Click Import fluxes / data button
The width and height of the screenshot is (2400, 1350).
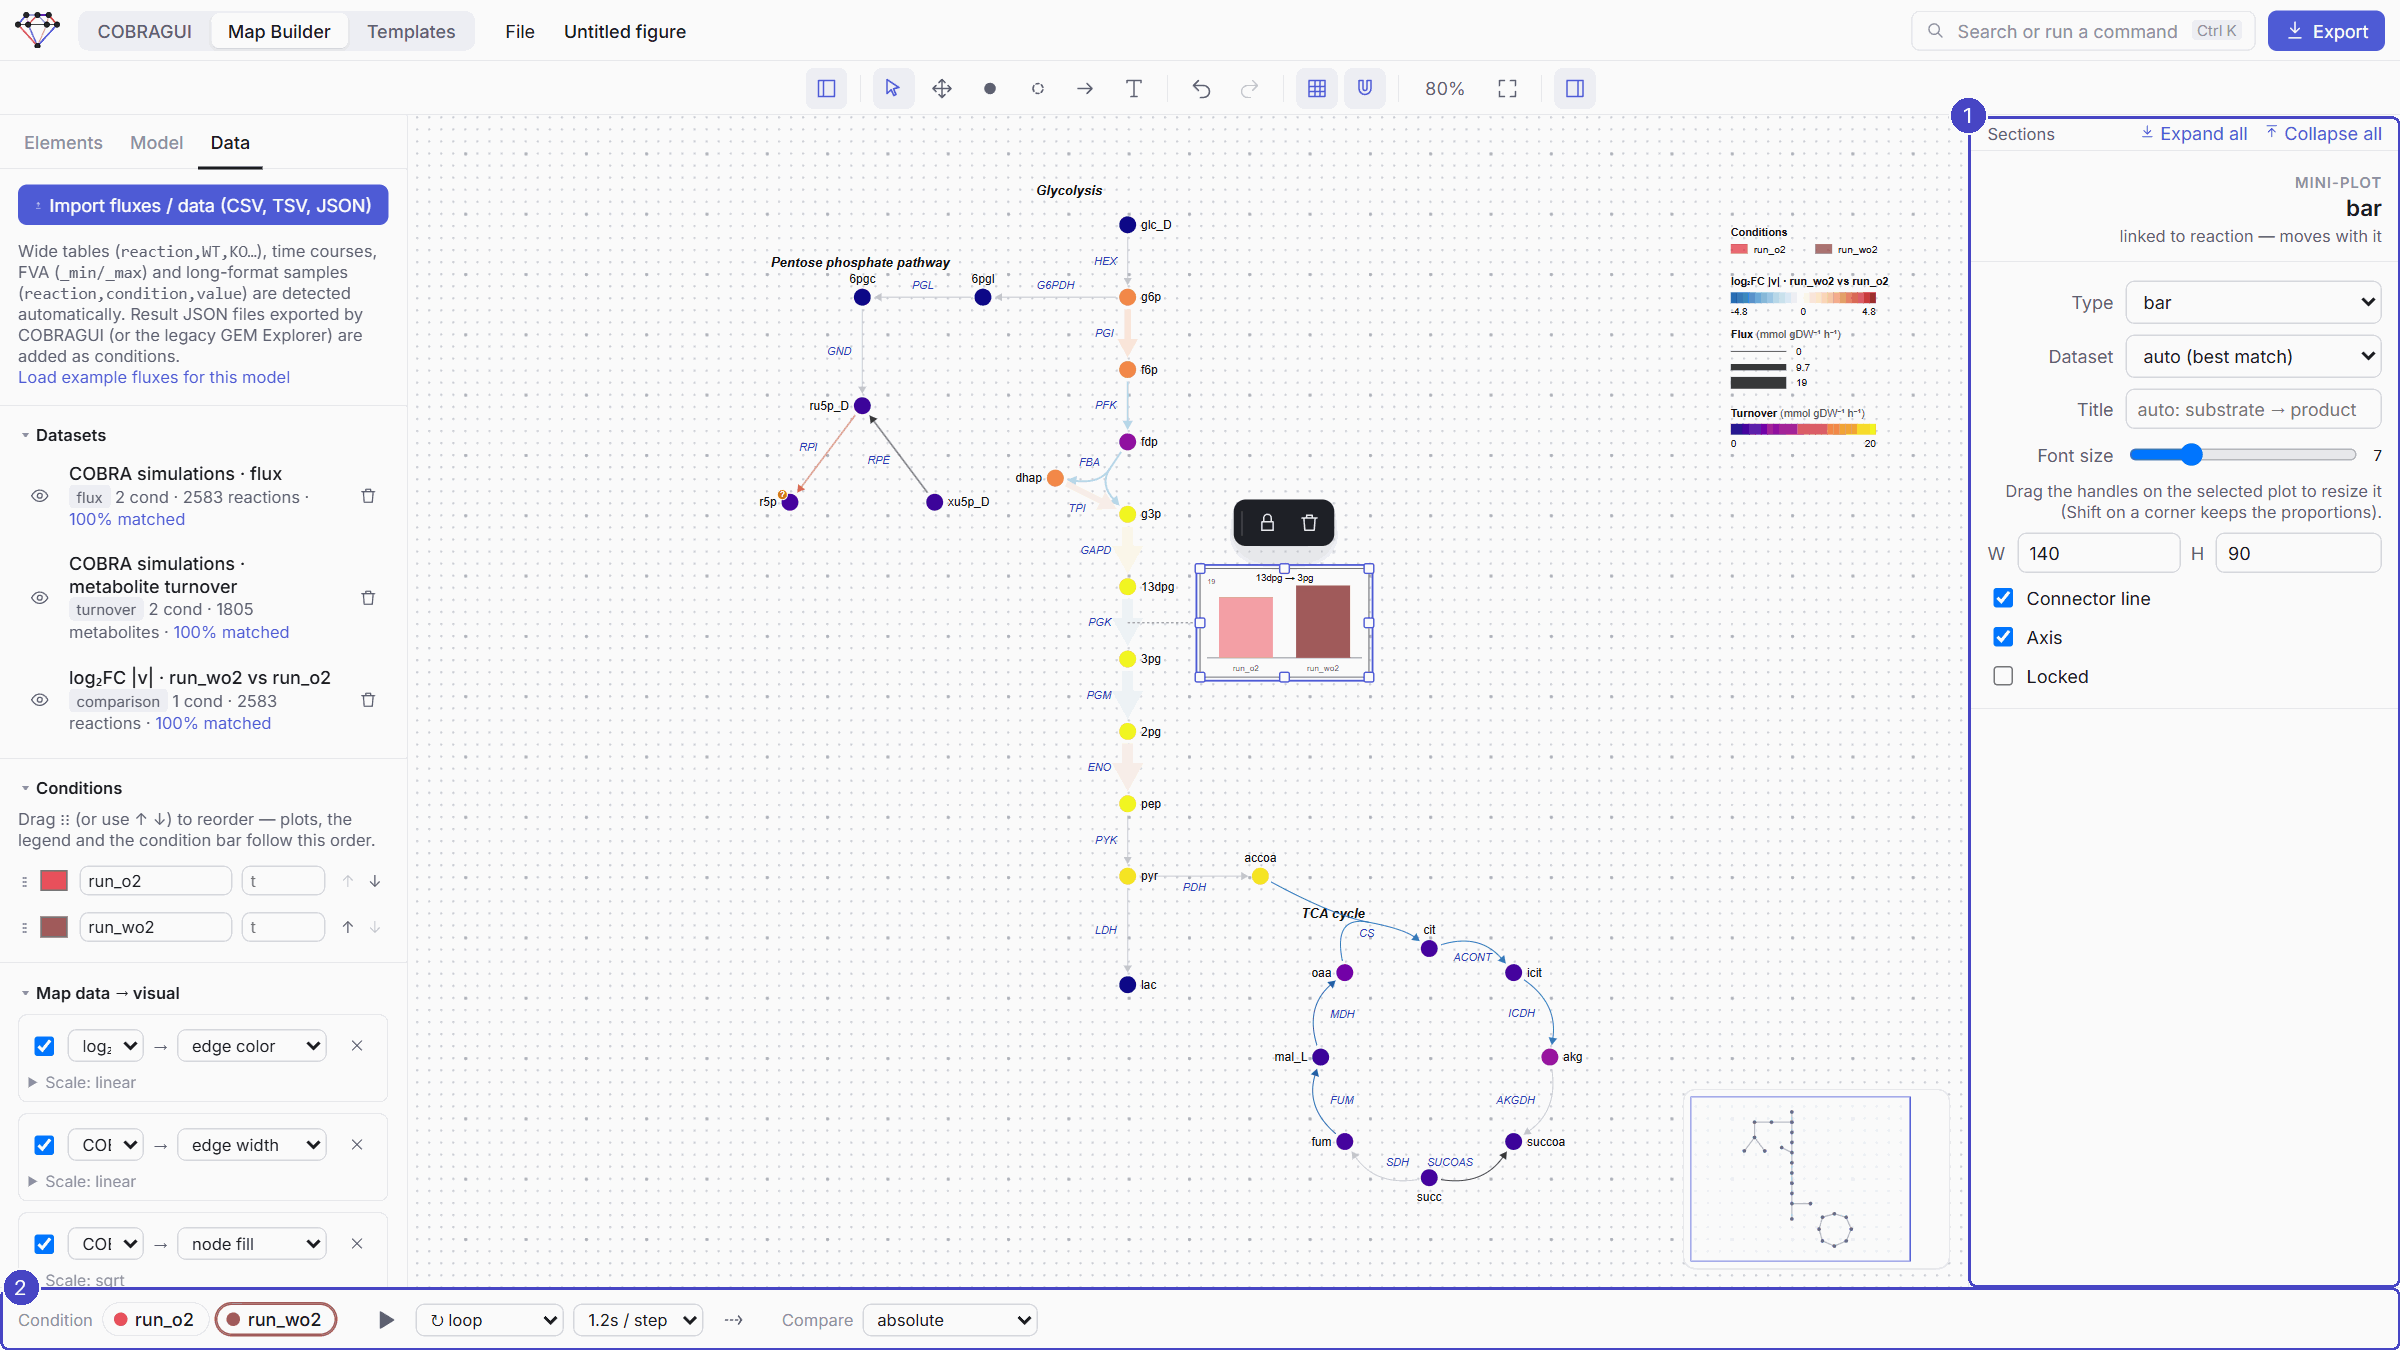203,205
